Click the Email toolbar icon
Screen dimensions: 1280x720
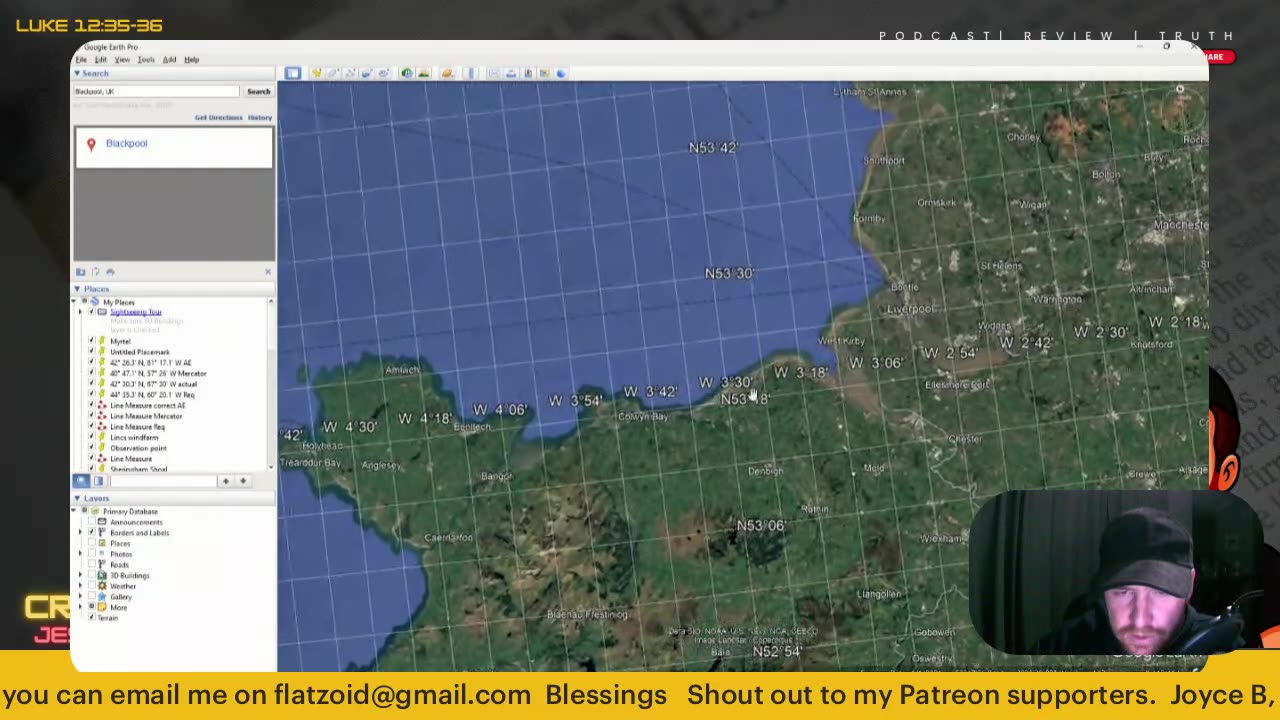[494, 73]
